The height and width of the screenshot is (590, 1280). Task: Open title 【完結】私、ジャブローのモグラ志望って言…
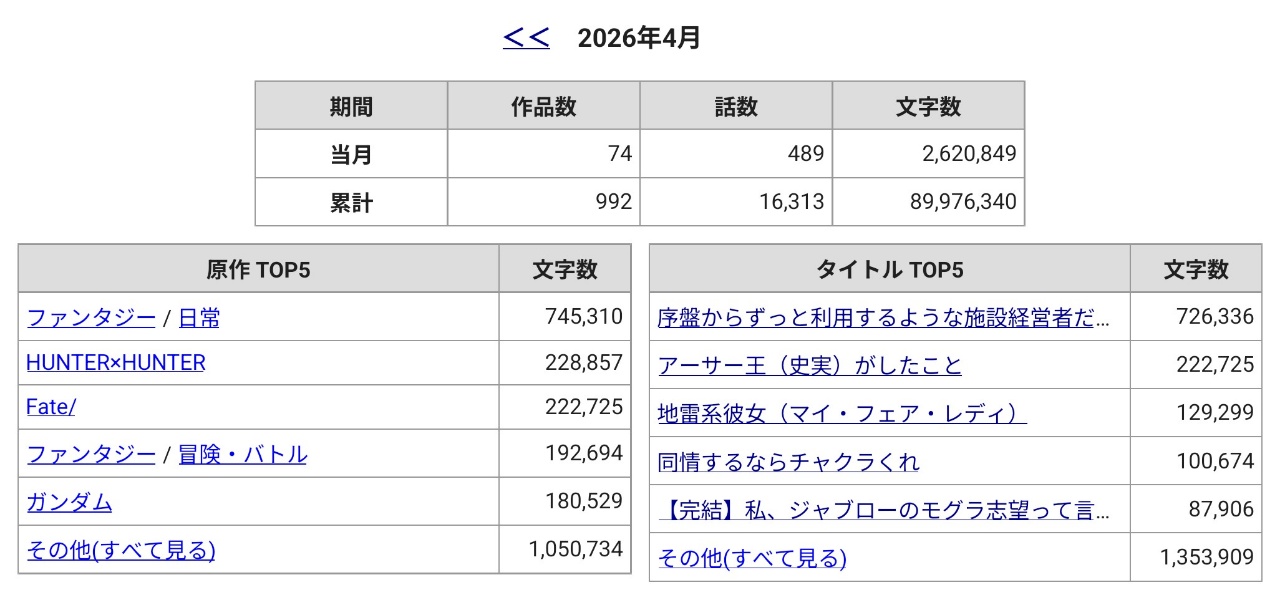pyautogui.click(x=884, y=510)
